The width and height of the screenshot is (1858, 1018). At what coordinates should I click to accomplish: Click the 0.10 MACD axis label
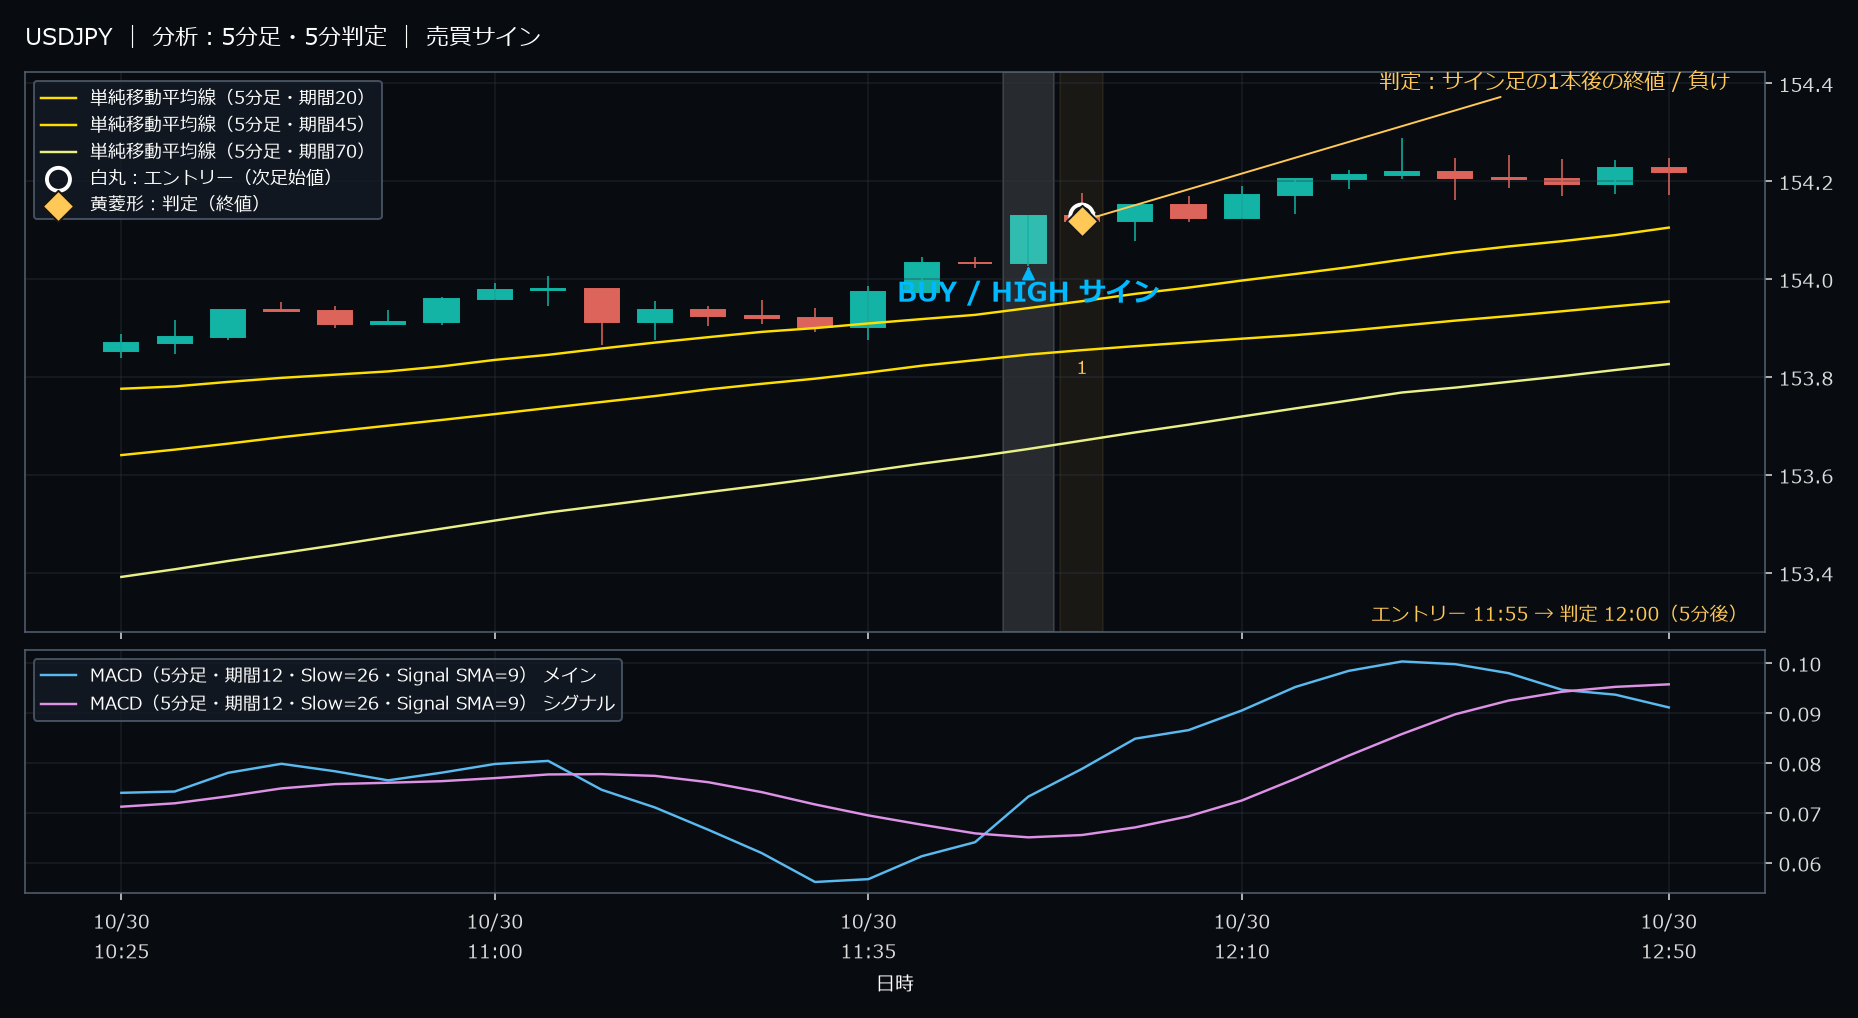(x=1799, y=665)
